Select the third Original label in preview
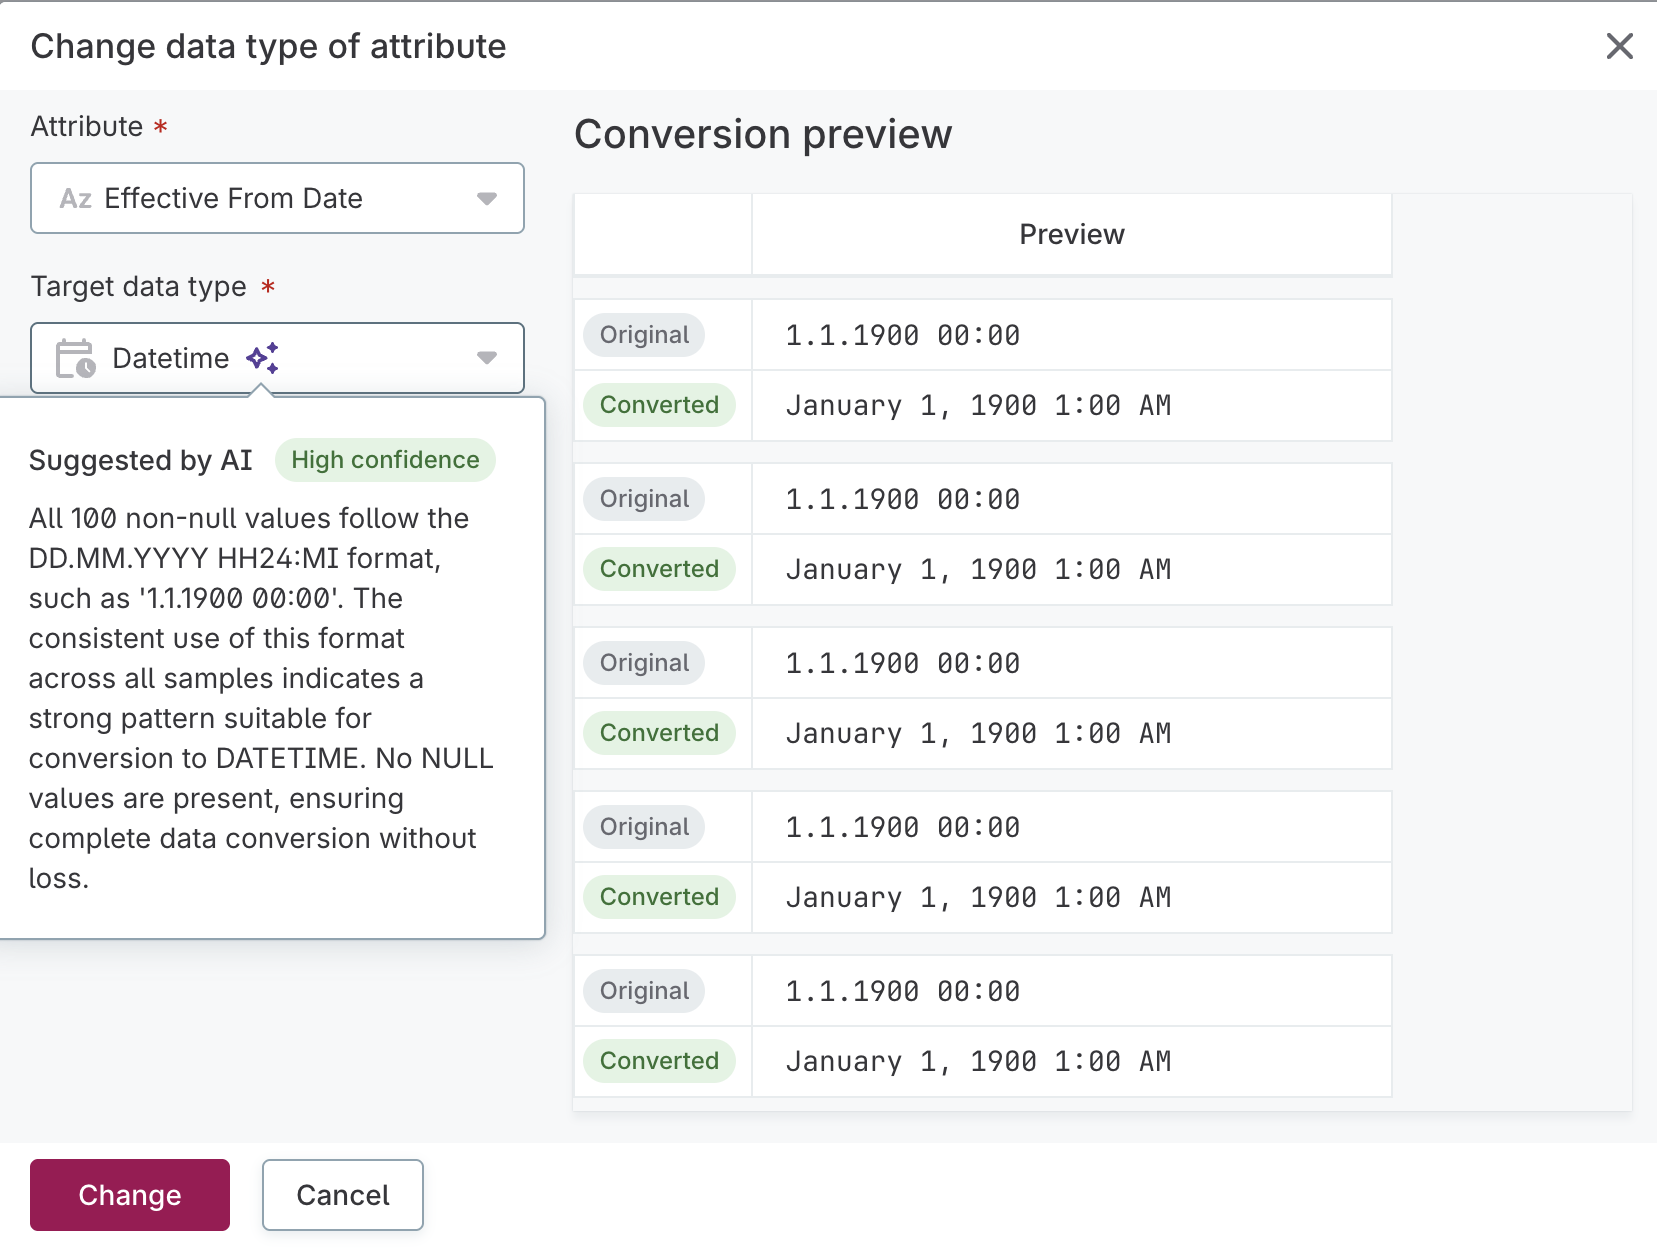 [644, 663]
